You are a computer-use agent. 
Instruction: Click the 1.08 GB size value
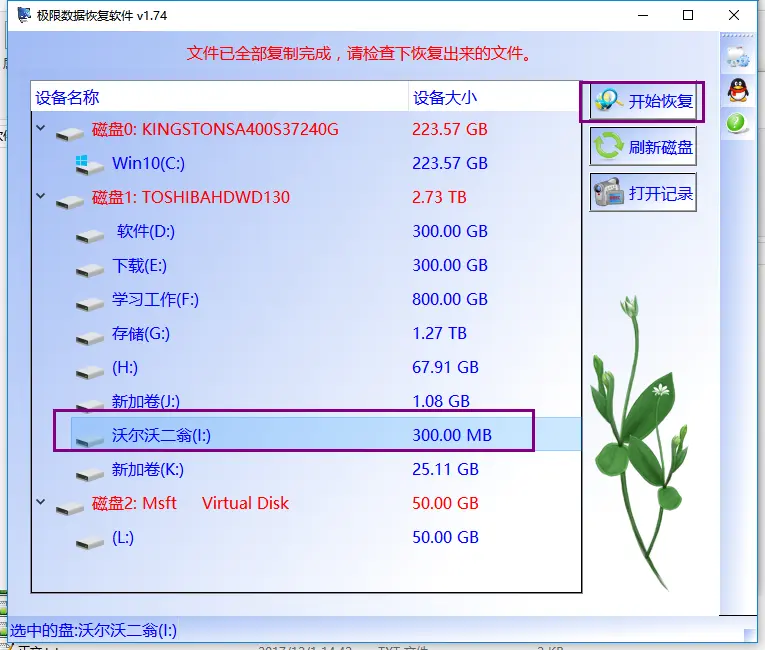[x=441, y=401]
